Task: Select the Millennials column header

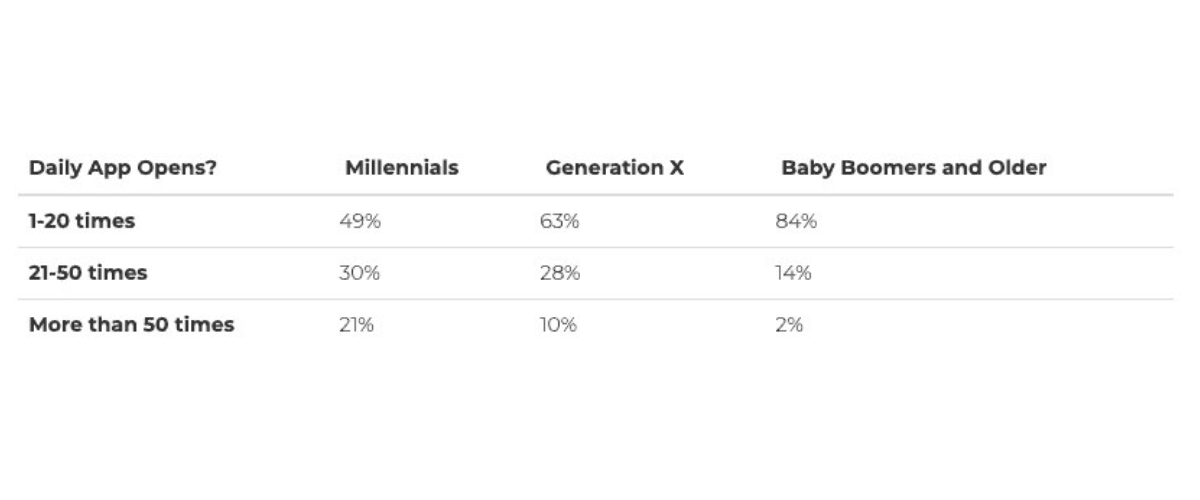Action: click(401, 168)
